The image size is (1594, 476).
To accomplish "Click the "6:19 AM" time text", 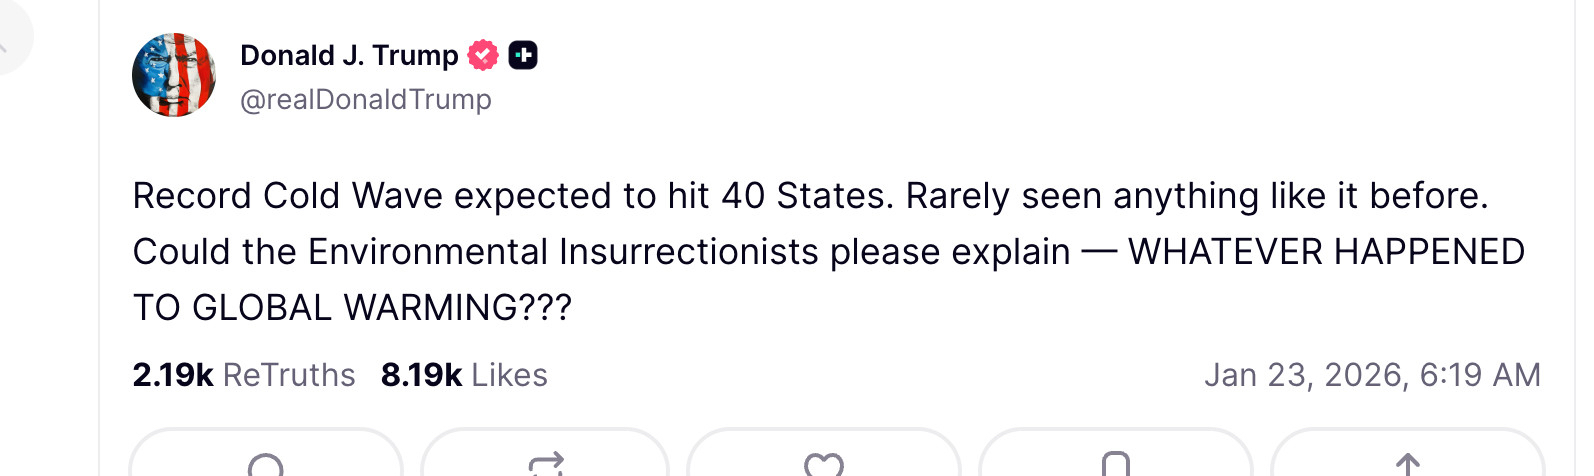I will pyautogui.click(x=1480, y=375).
